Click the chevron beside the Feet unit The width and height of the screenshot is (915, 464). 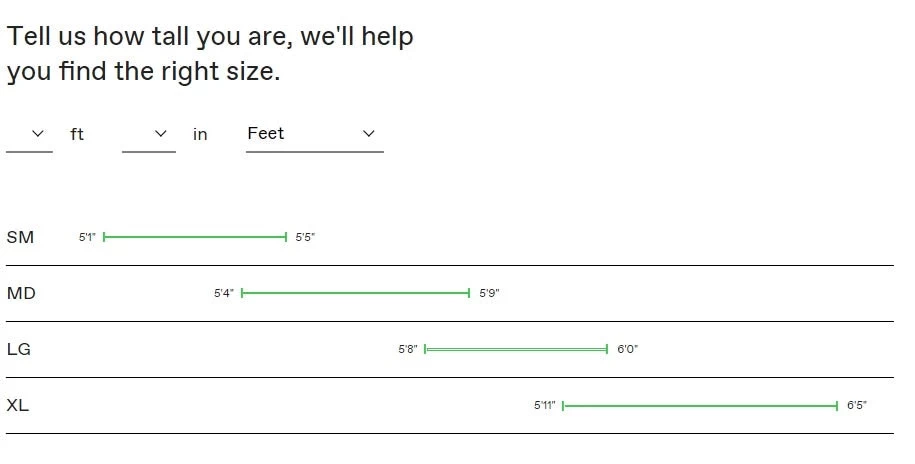(x=368, y=134)
